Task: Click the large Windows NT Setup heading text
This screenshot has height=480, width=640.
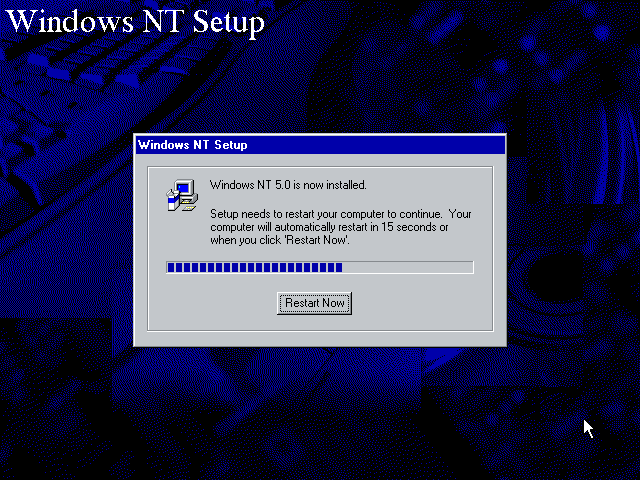Action: 136,21
